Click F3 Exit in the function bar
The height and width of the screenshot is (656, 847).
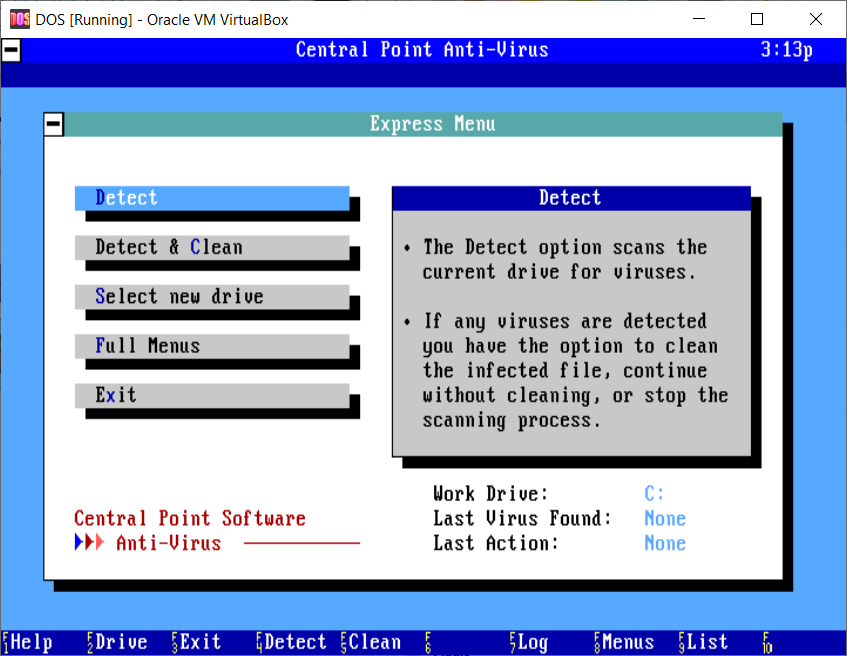tap(196, 642)
